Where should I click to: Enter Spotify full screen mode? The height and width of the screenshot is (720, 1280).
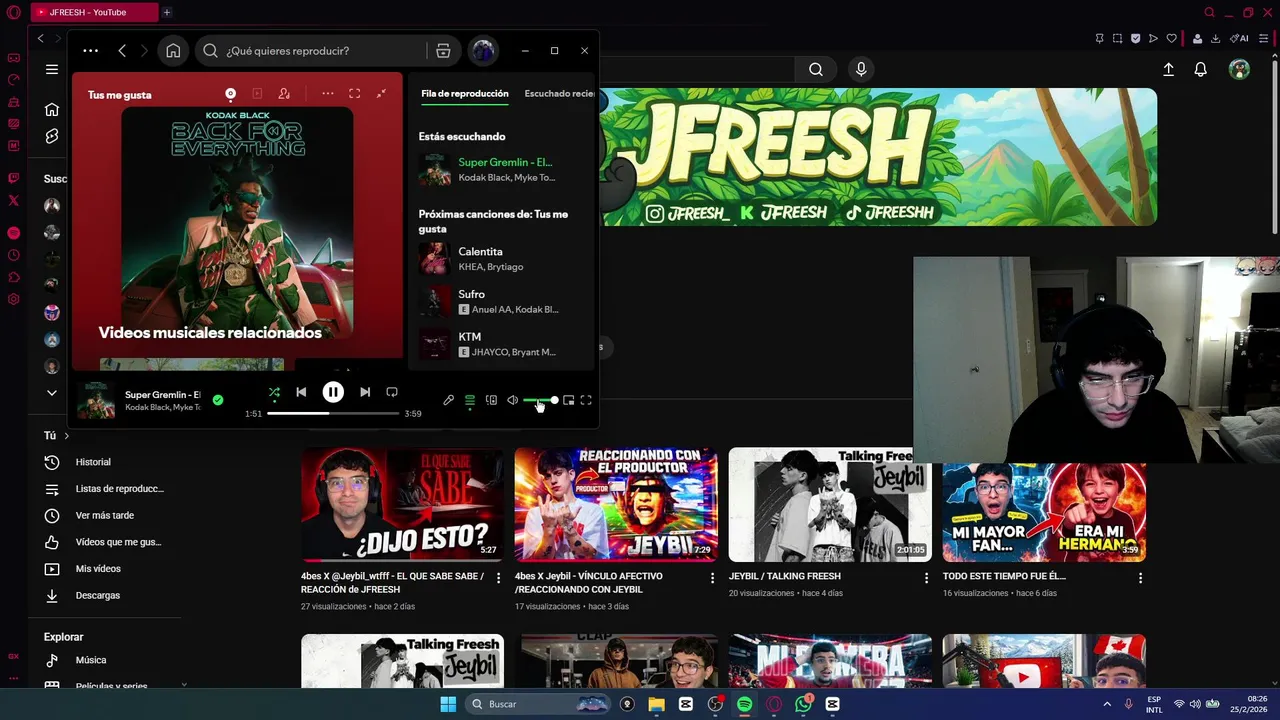586,400
